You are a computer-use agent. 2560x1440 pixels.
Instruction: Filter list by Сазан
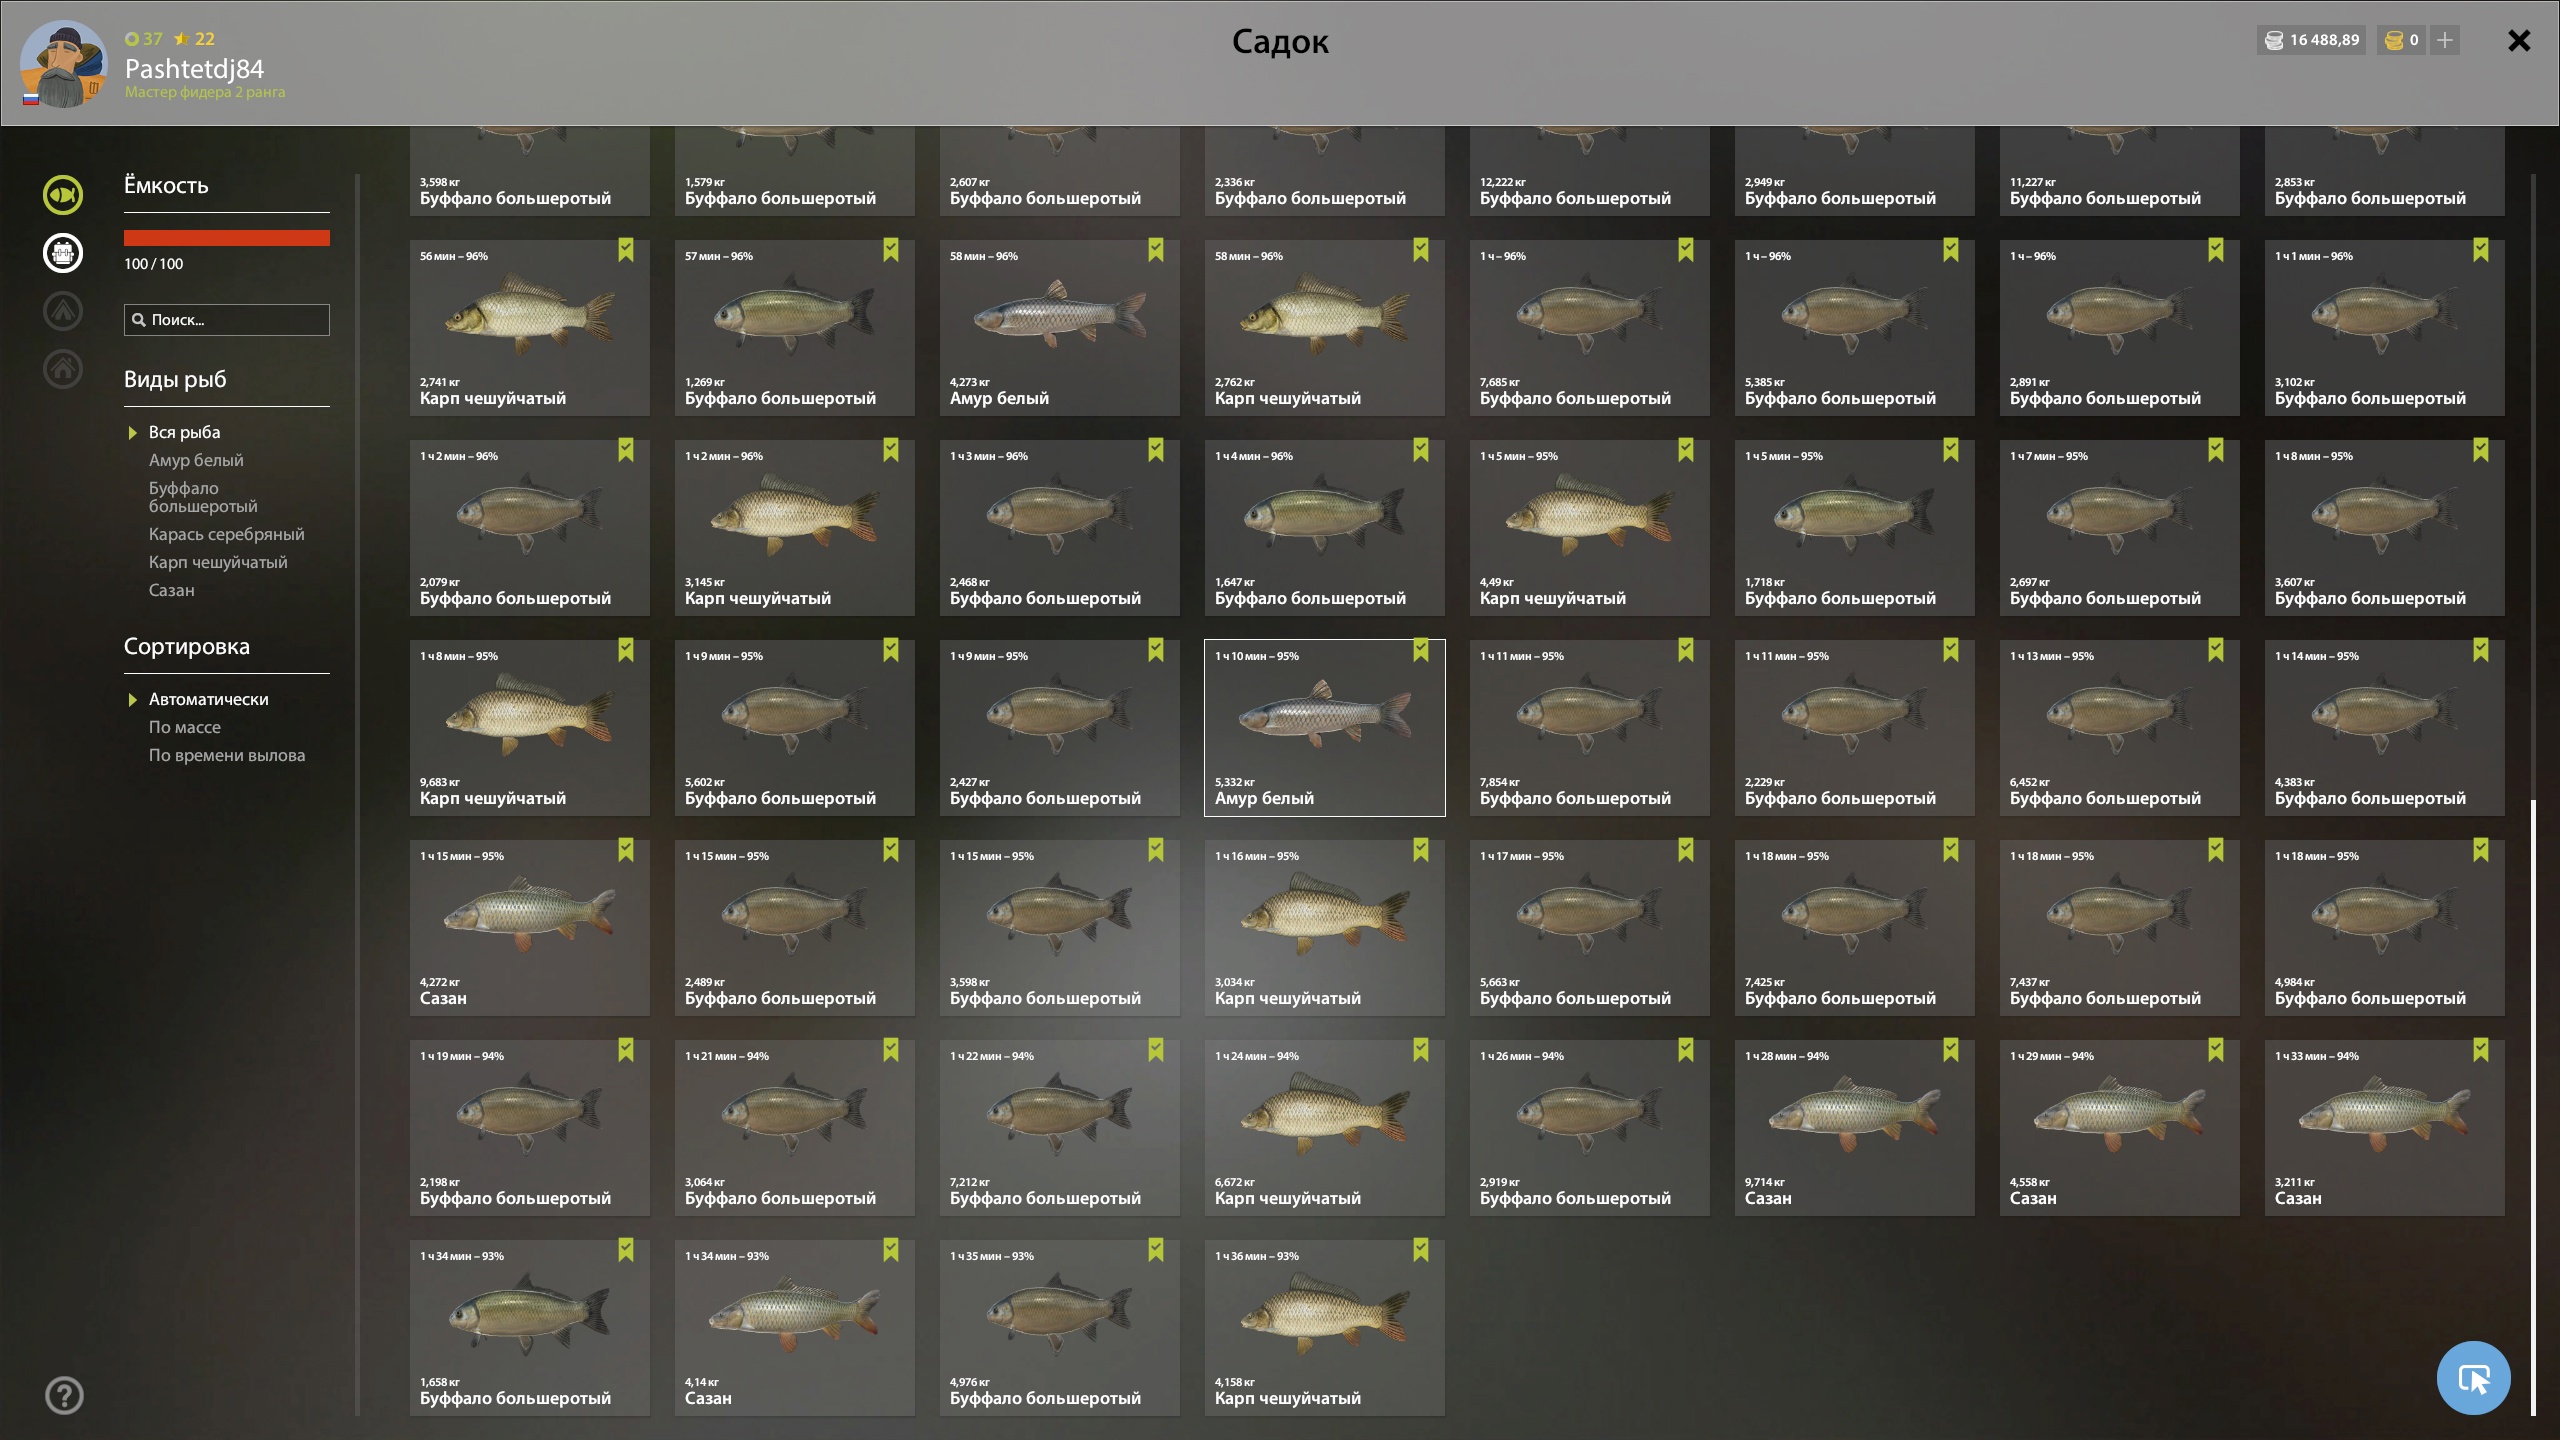[172, 590]
